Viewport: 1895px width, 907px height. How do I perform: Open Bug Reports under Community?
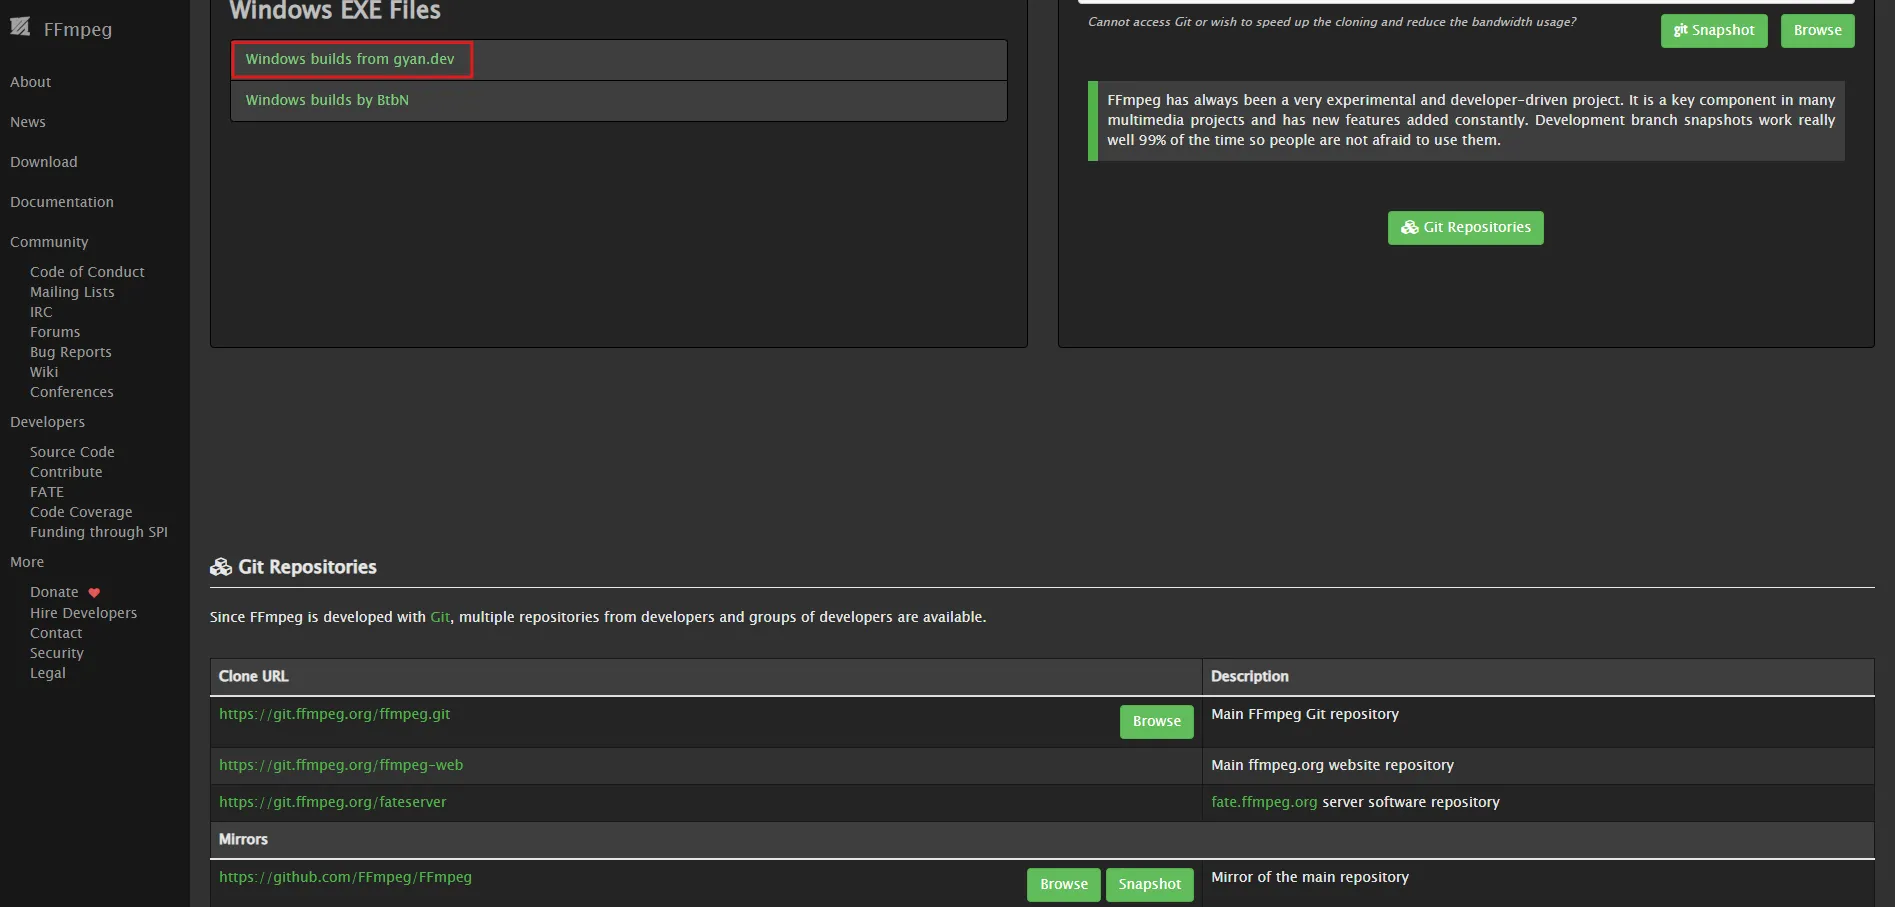pyautogui.click(x=71, y=352)
